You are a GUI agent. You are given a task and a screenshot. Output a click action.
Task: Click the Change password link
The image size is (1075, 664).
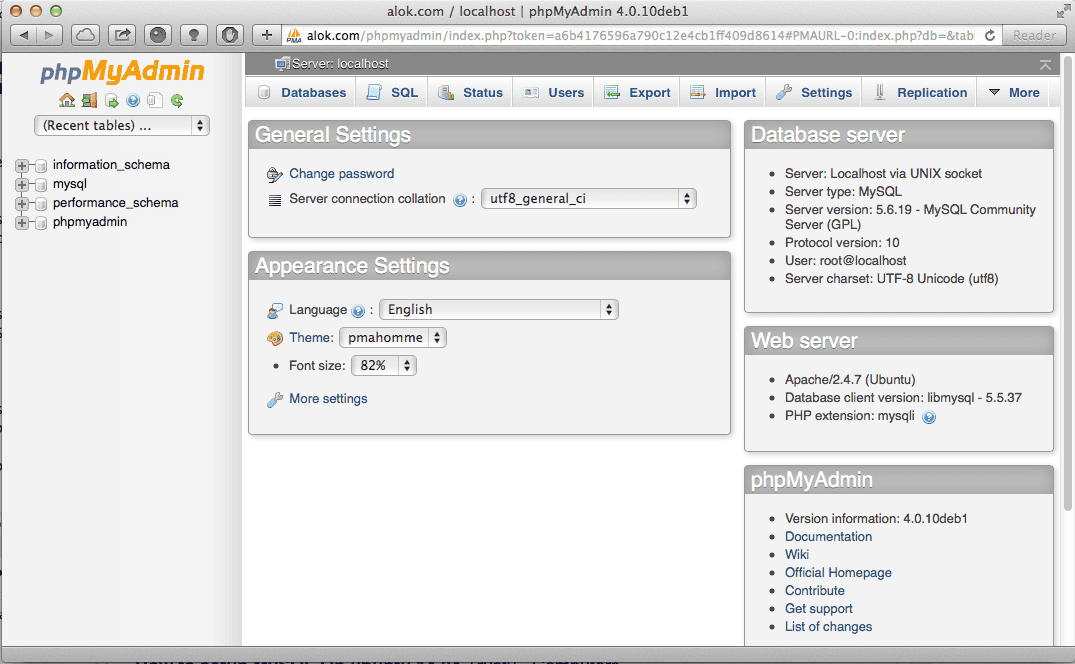(341, 174)
